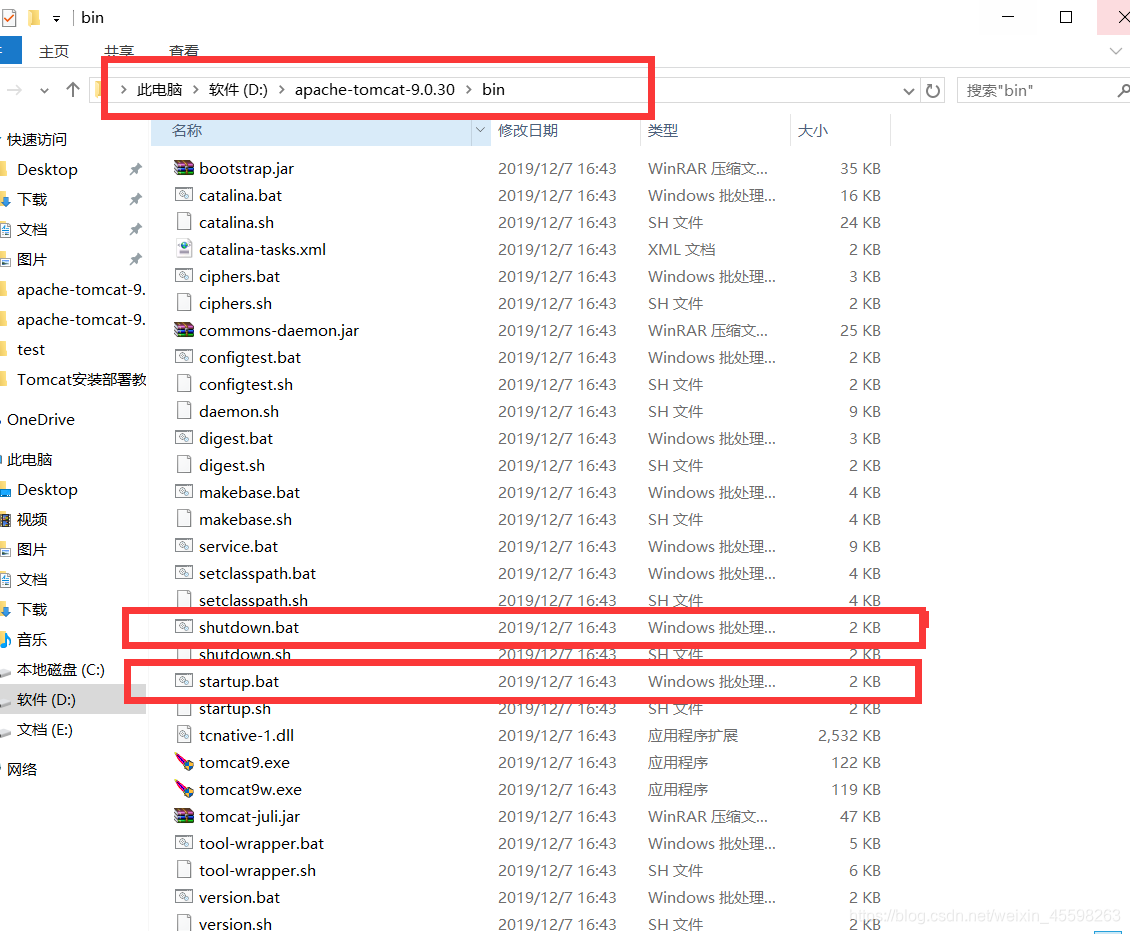
Task: Open the 名称 column filter dropdown
Action: (x=480, y=130)
